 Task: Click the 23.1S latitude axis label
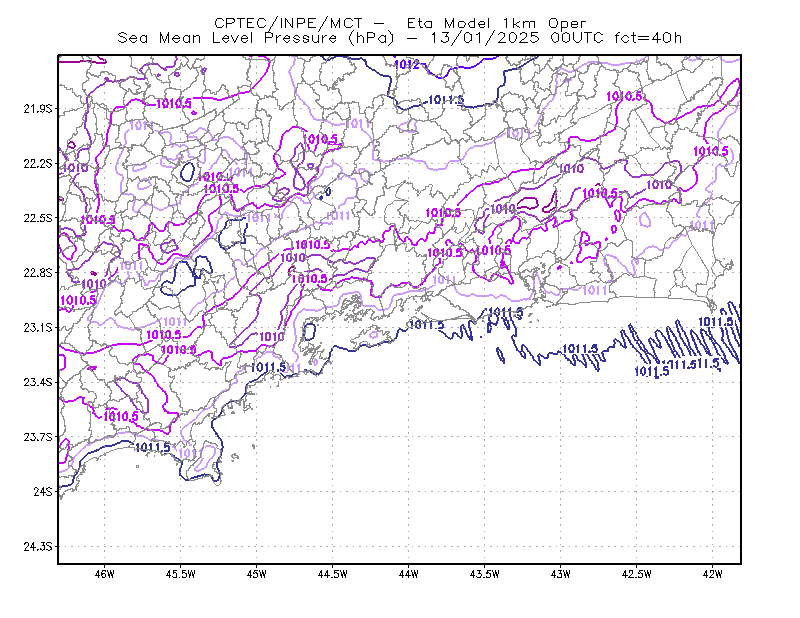tap(38, 327)
